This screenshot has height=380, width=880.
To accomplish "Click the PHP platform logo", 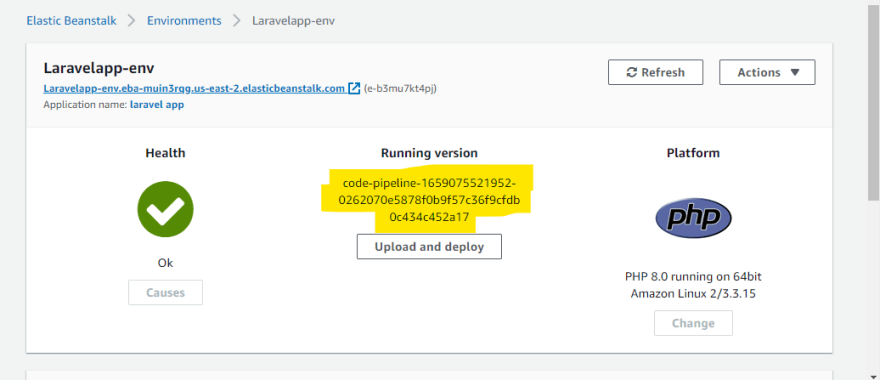I will (693, 218).
